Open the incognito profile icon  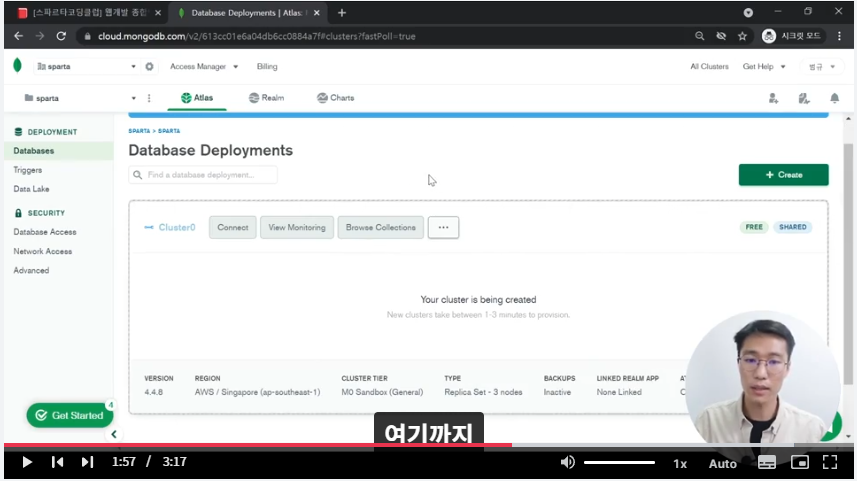coord(769,36)
